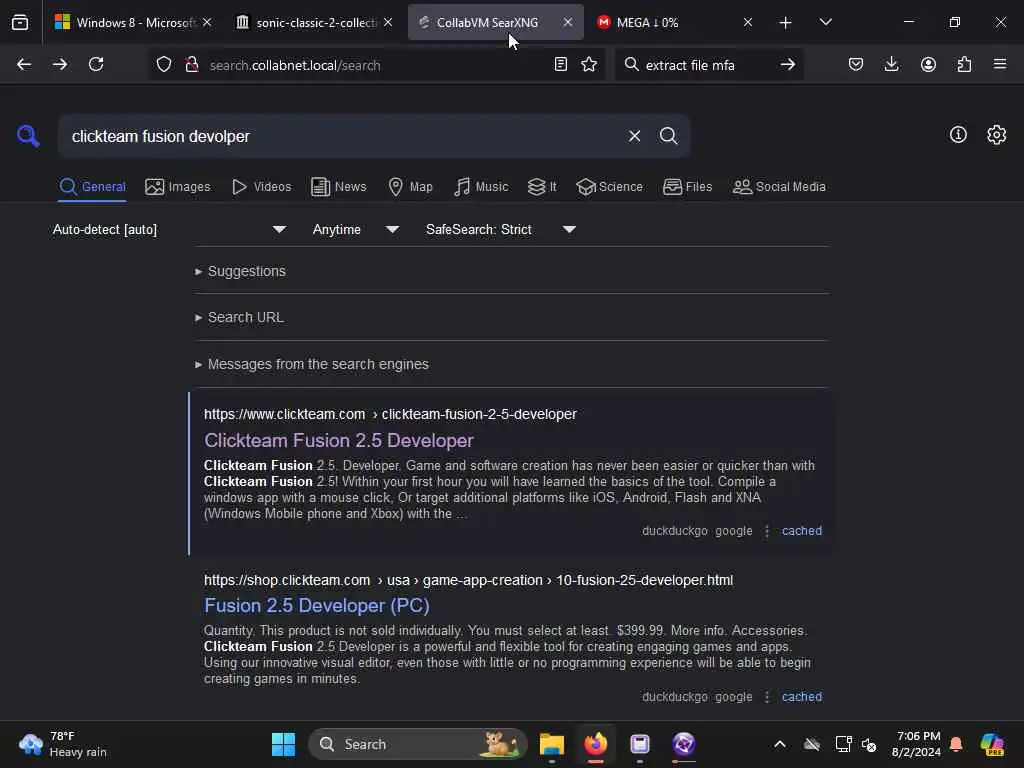Open the SafeSearch: Strict dropdown
The height and width of the screenshot is (768, 1024).
[500, 229]
